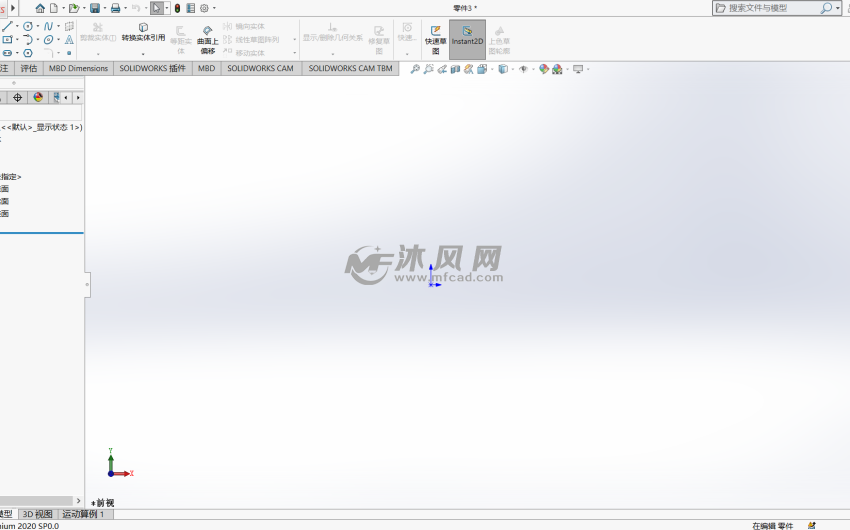Open DisplayManager color ball tab
The image size is (850, 530).
tap(38, 98)
